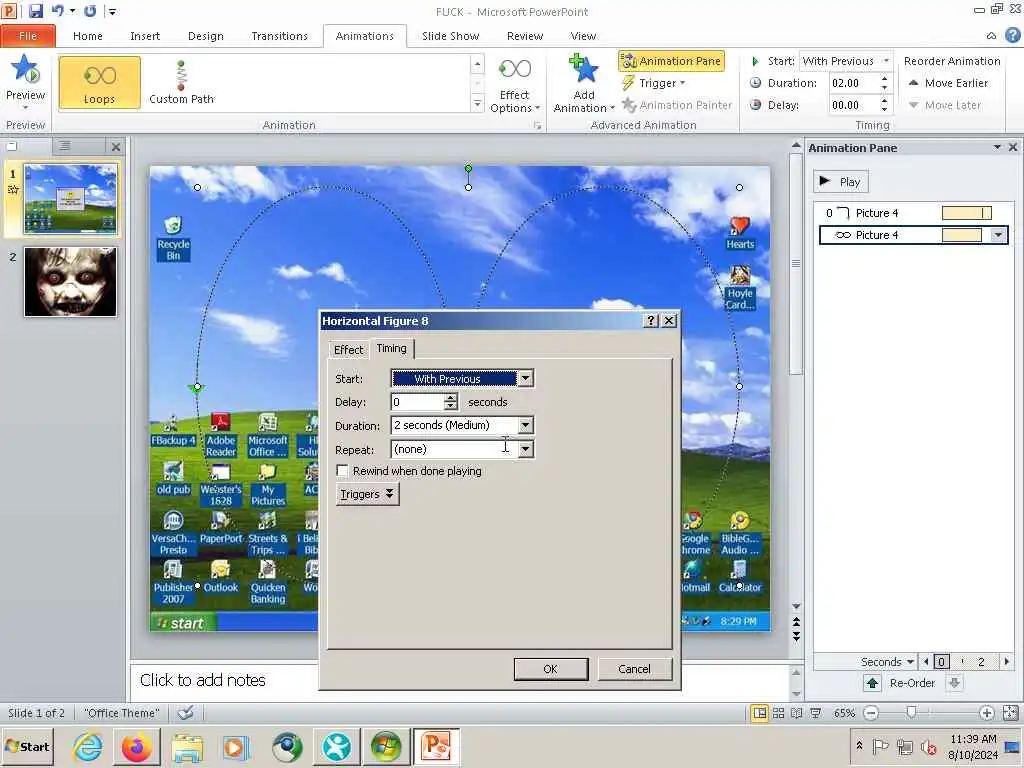Click Cancel in Horizontal Figure 8 dialog
The image size is (1024, 768).
[x=634, y=669]
